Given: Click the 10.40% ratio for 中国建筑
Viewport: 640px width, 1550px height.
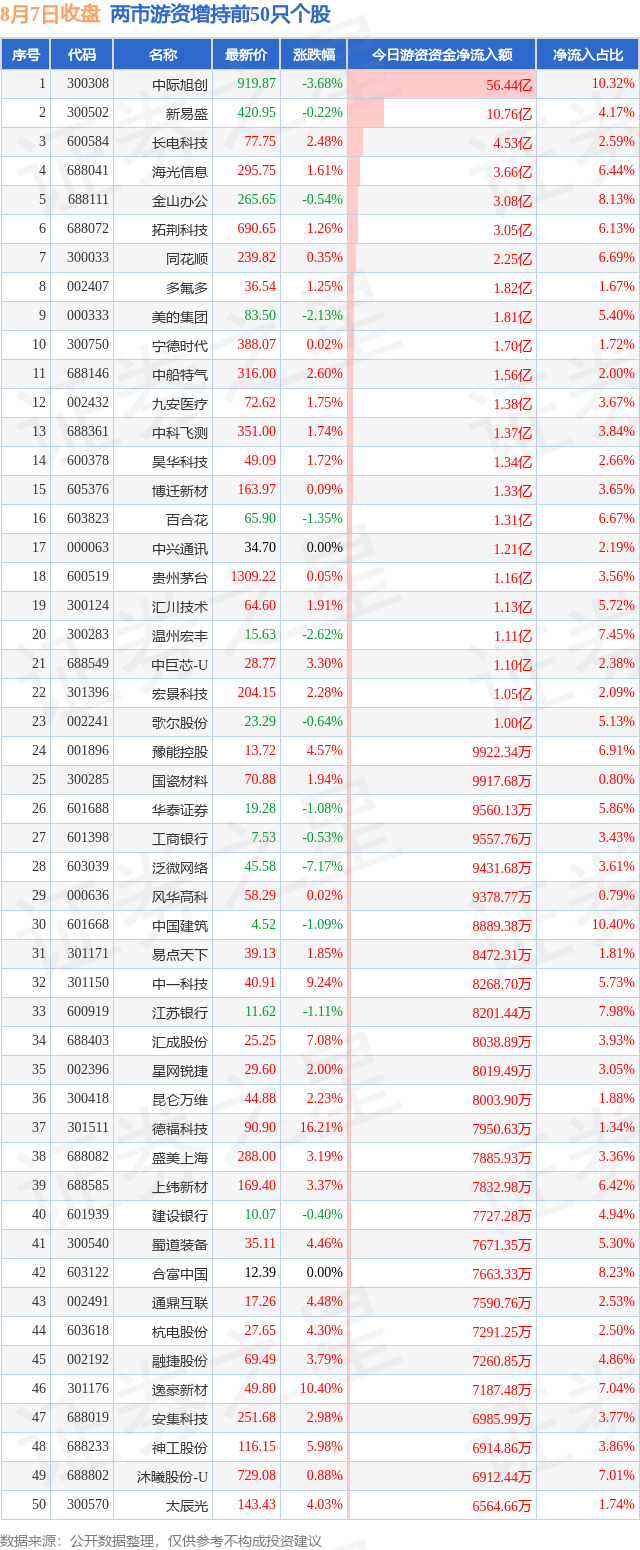Looking at the screenshot, I should pyautogui.click(x=613, y=925).
